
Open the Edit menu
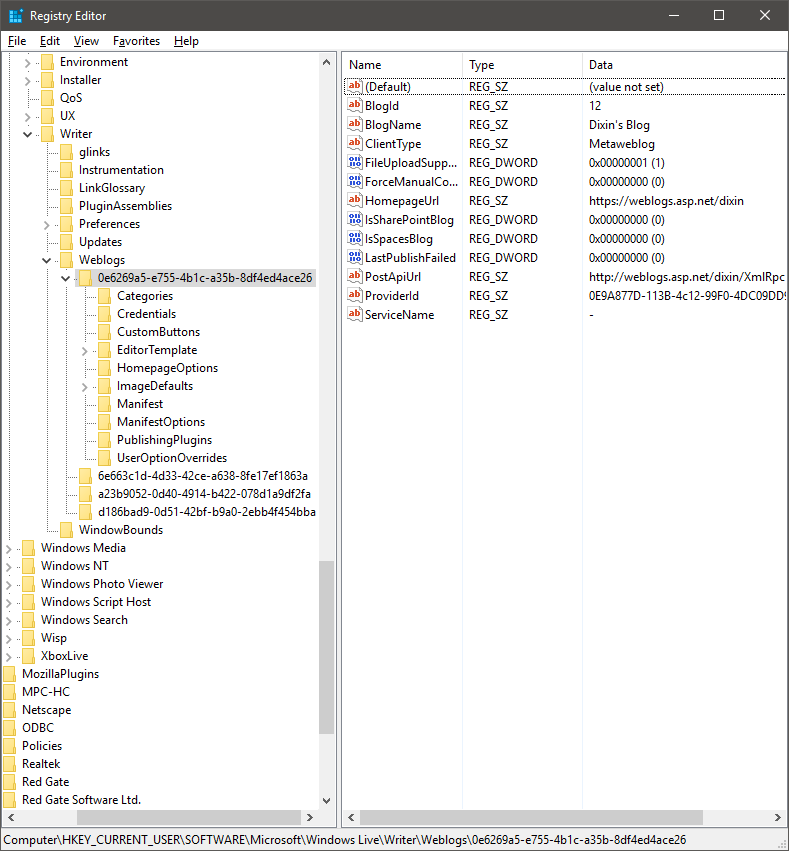click(49, 41)
